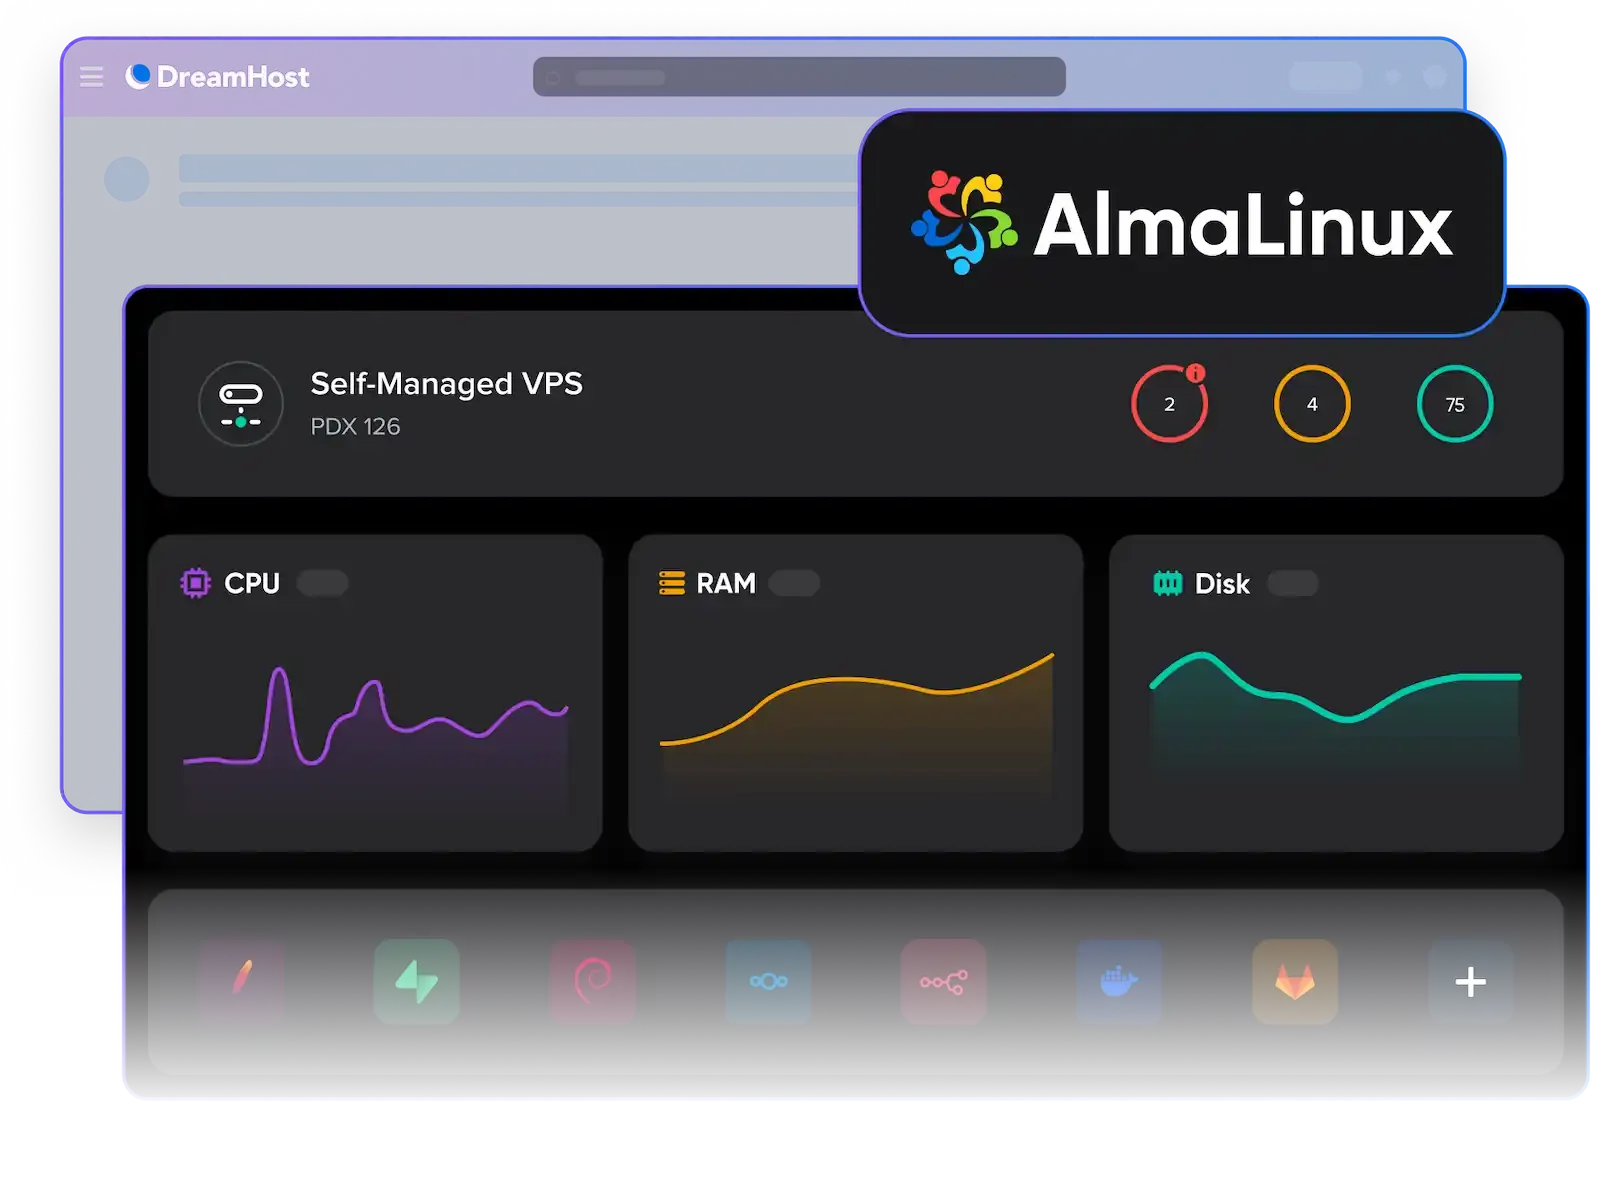Screen dimensions: 1600x1199
Task: Click the red info badge on alerts
Action: tap(1195, 373)
